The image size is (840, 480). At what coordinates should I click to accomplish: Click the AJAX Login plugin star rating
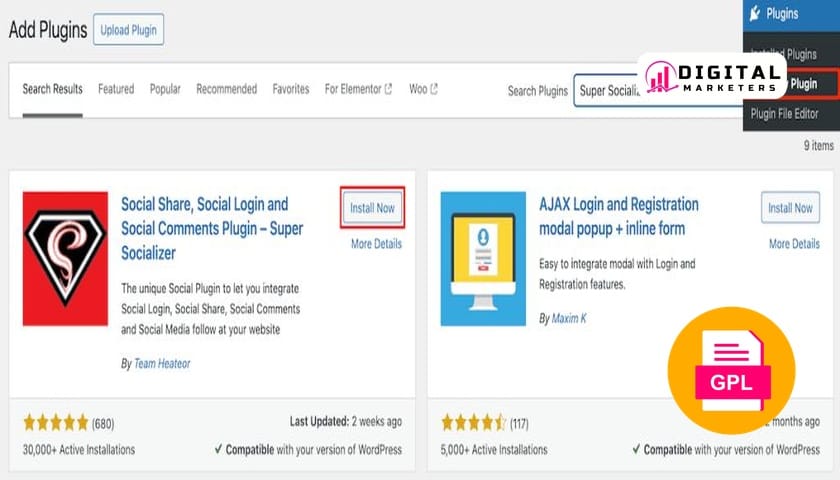coord(473,422)
